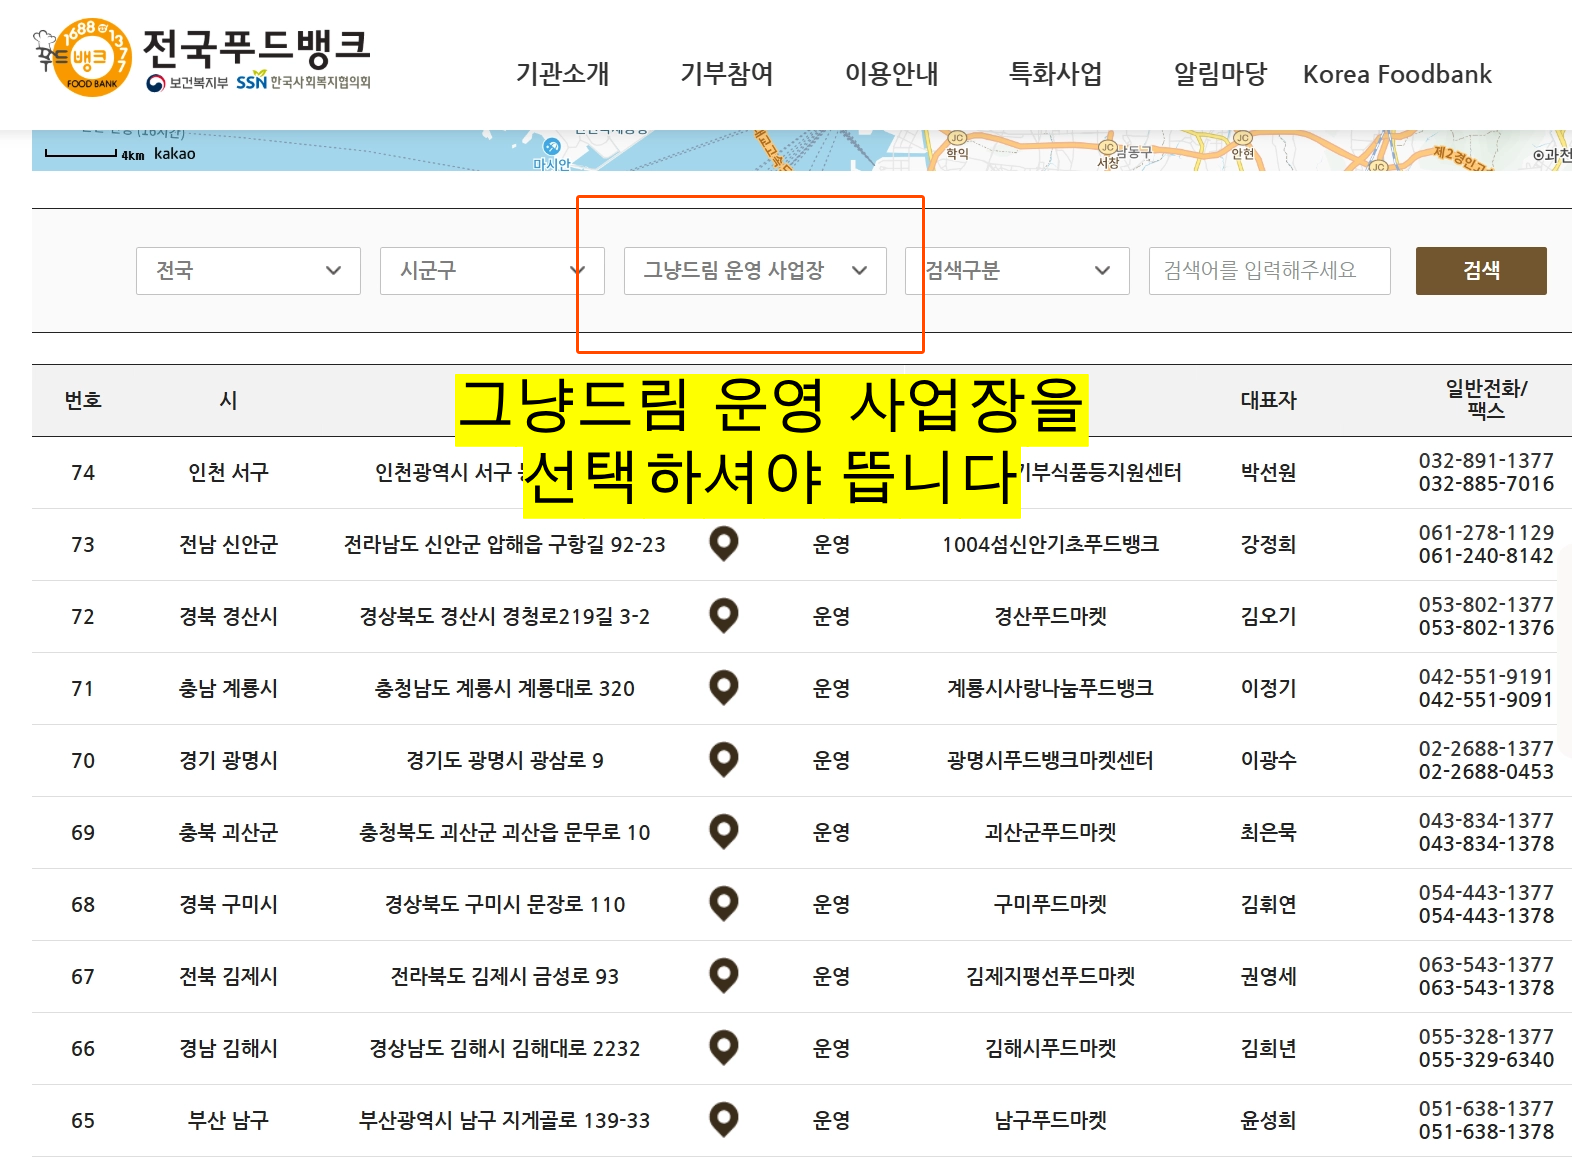Click representative name 권영세
This screenshot has width=1572, height=1162.
pos(1268,976)
